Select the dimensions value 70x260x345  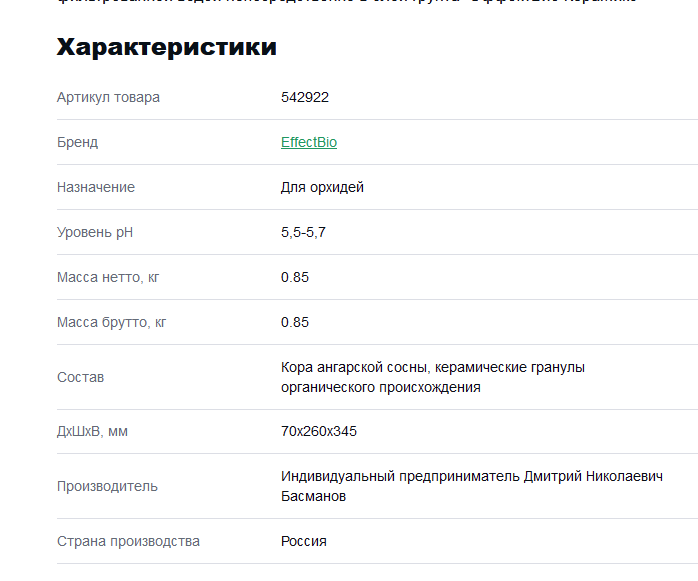pyautogui.click(x=319, y=431)
